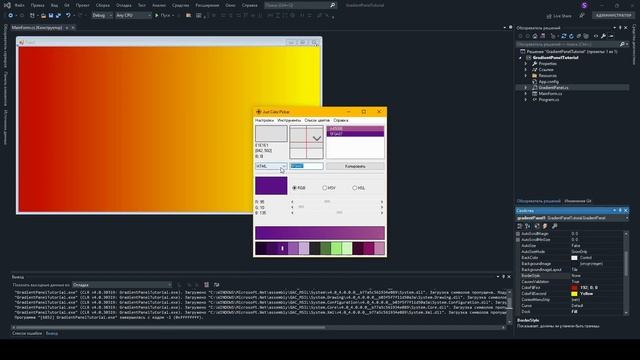The height and width of the screenshot is (360, 640).
Task: Open the Сборка menu
Action: point(102,5)
